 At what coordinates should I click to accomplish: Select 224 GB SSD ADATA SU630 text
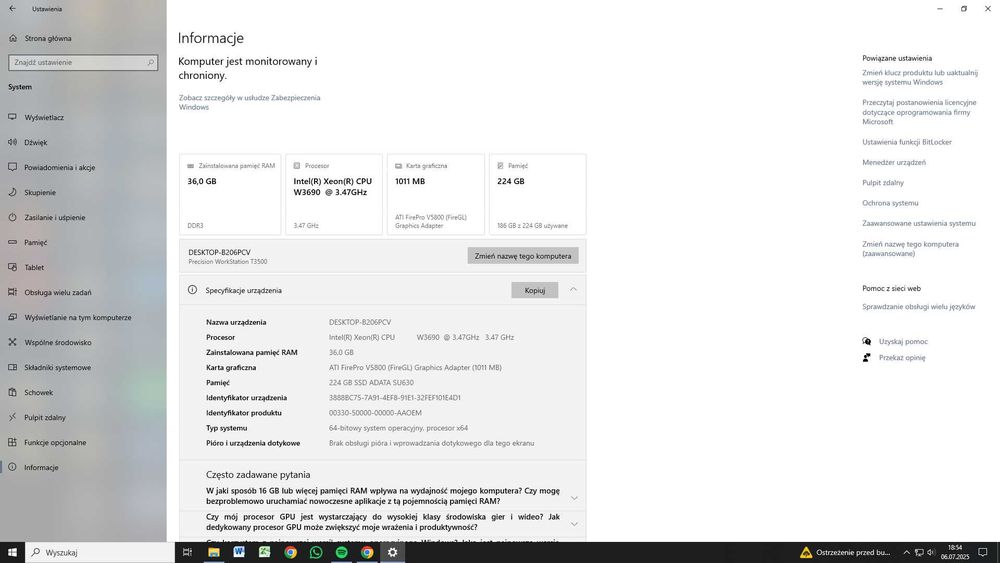click(x=371, y=383)
